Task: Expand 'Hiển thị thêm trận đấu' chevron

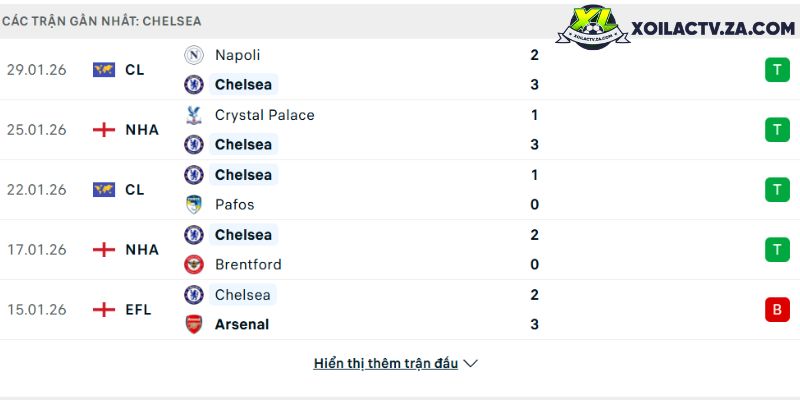Action: click(471, 364)
